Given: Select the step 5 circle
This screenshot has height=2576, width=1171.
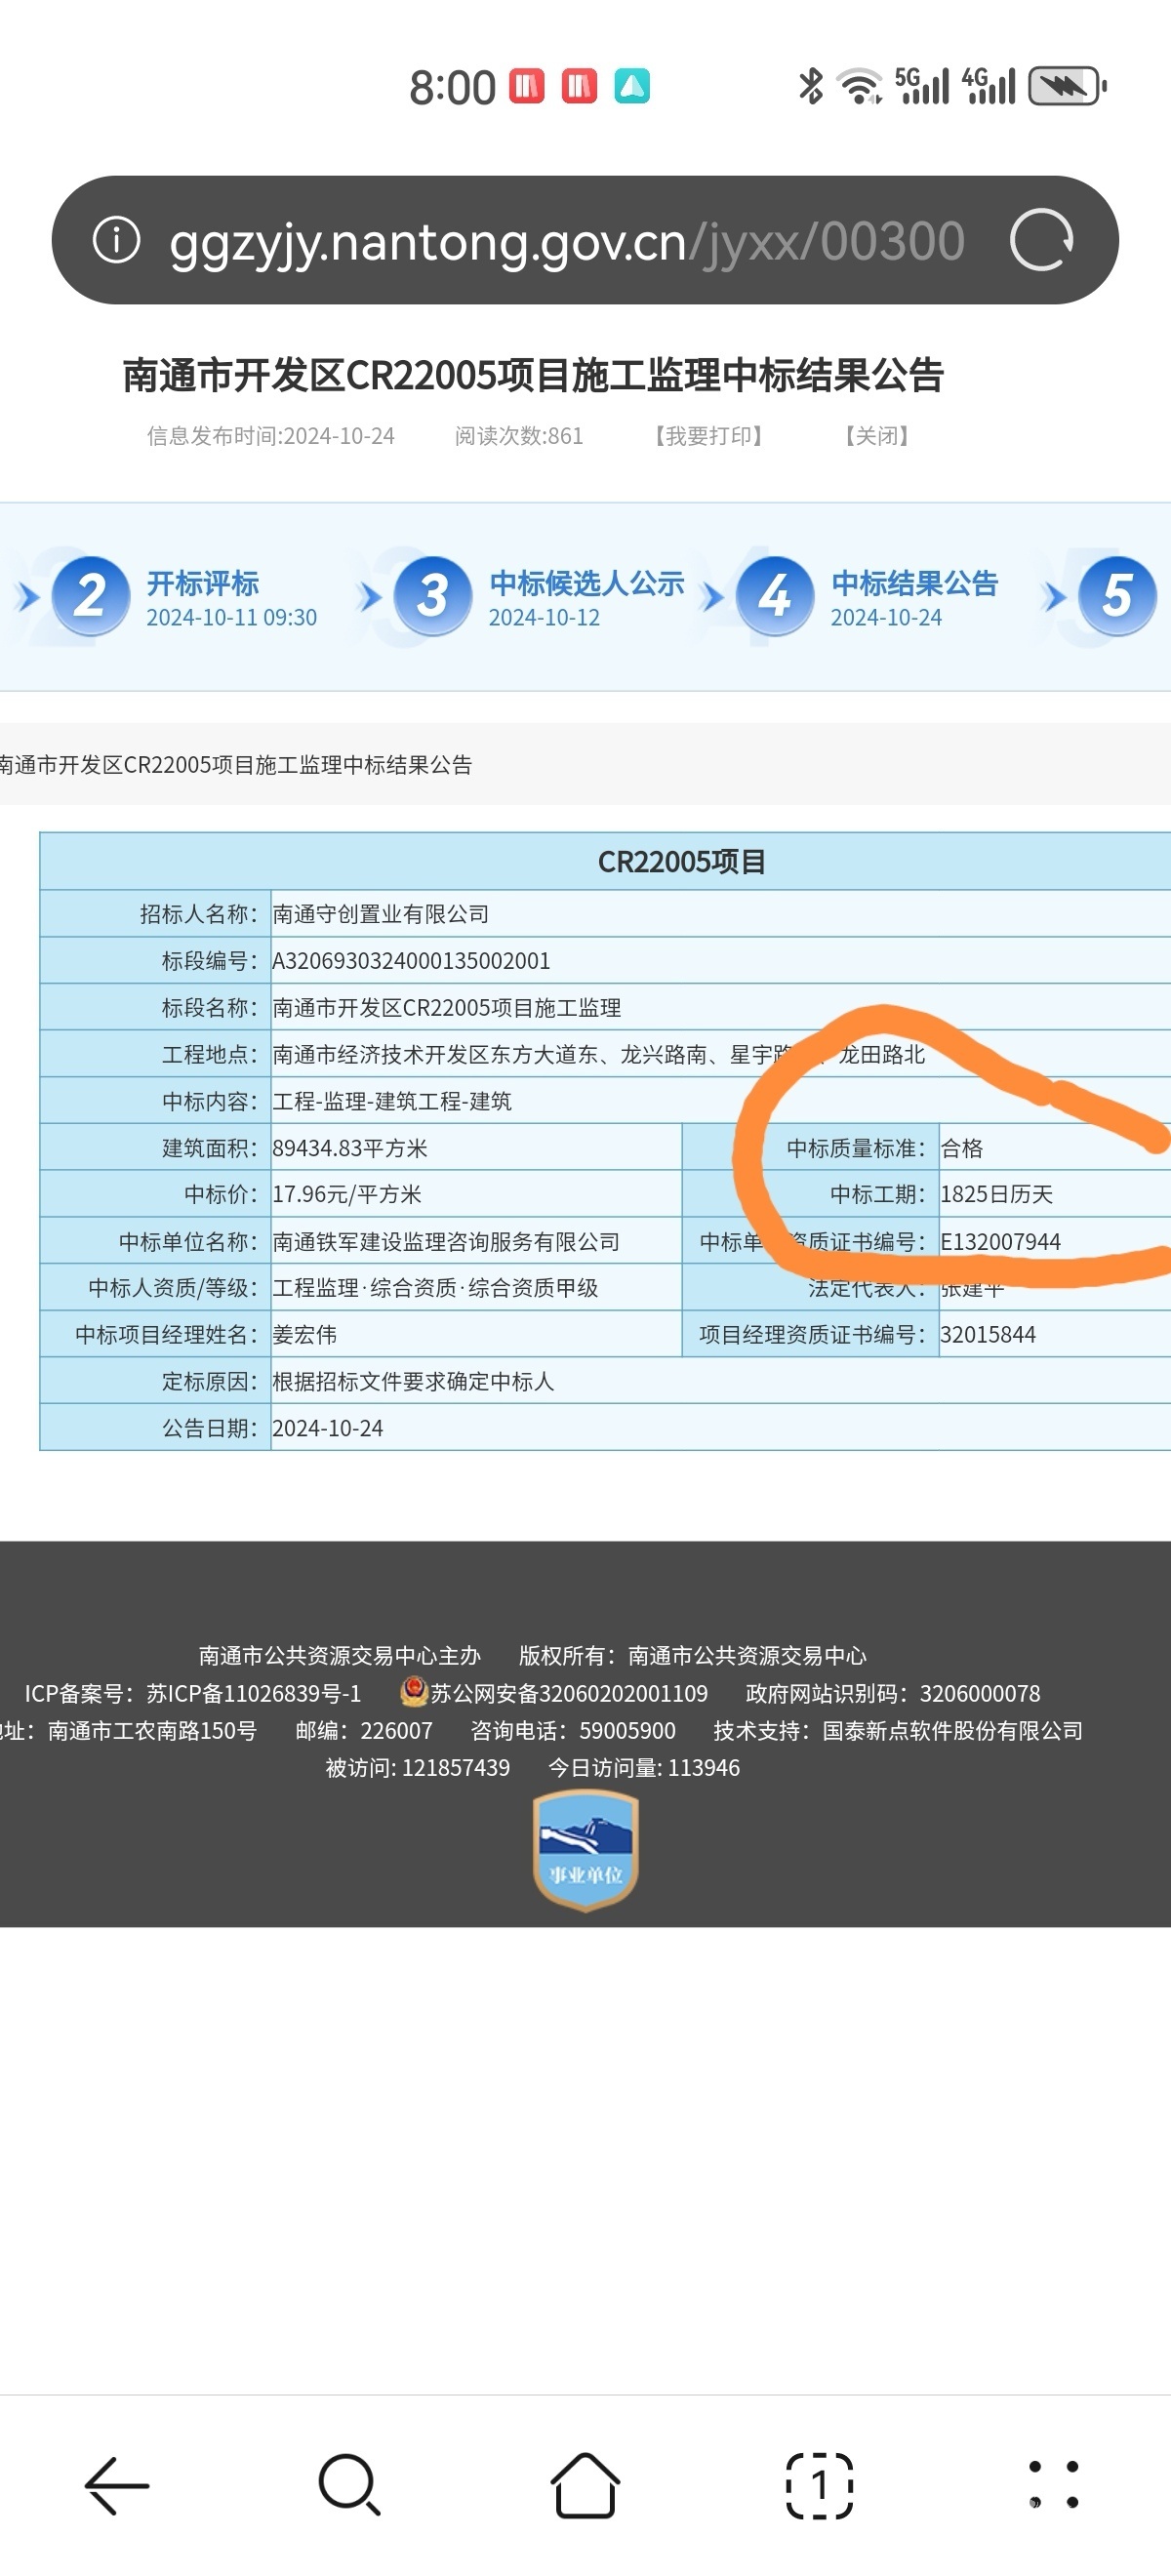Looking at the screenshot, I should click(x=1116, y=597).
